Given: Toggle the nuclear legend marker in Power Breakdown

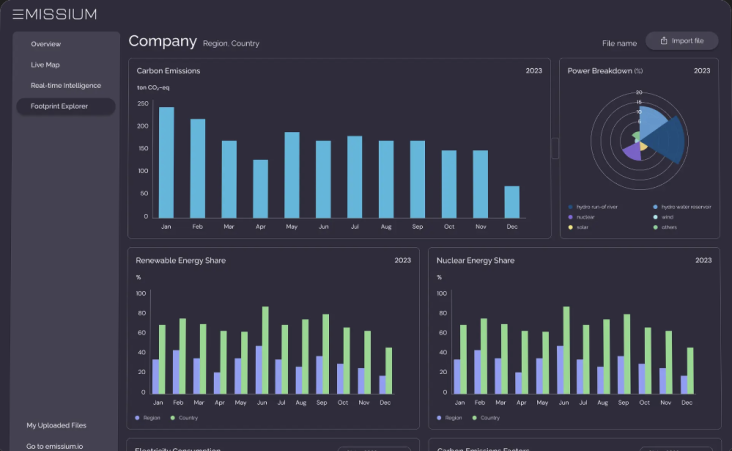Looking at the screenshot, I should pyautogui.click(x=571, y=217).
